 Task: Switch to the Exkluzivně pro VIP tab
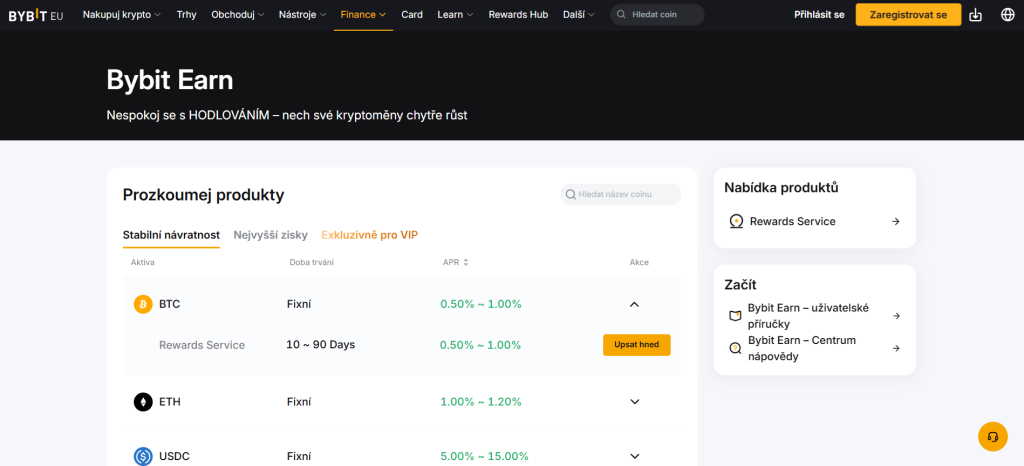[x=369, y=235]
